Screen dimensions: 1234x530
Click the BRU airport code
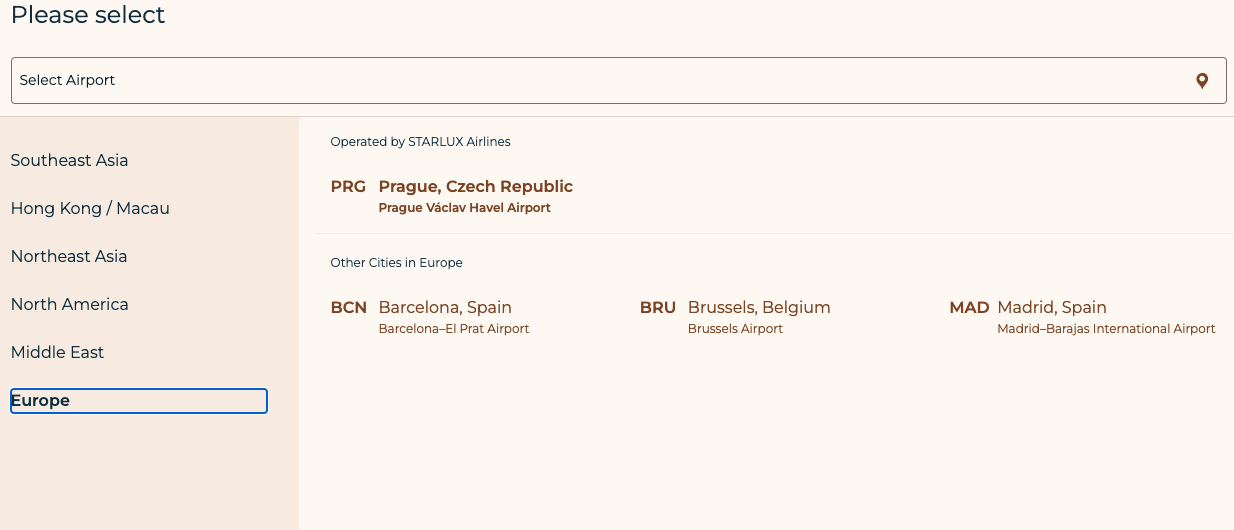(658, 307)
